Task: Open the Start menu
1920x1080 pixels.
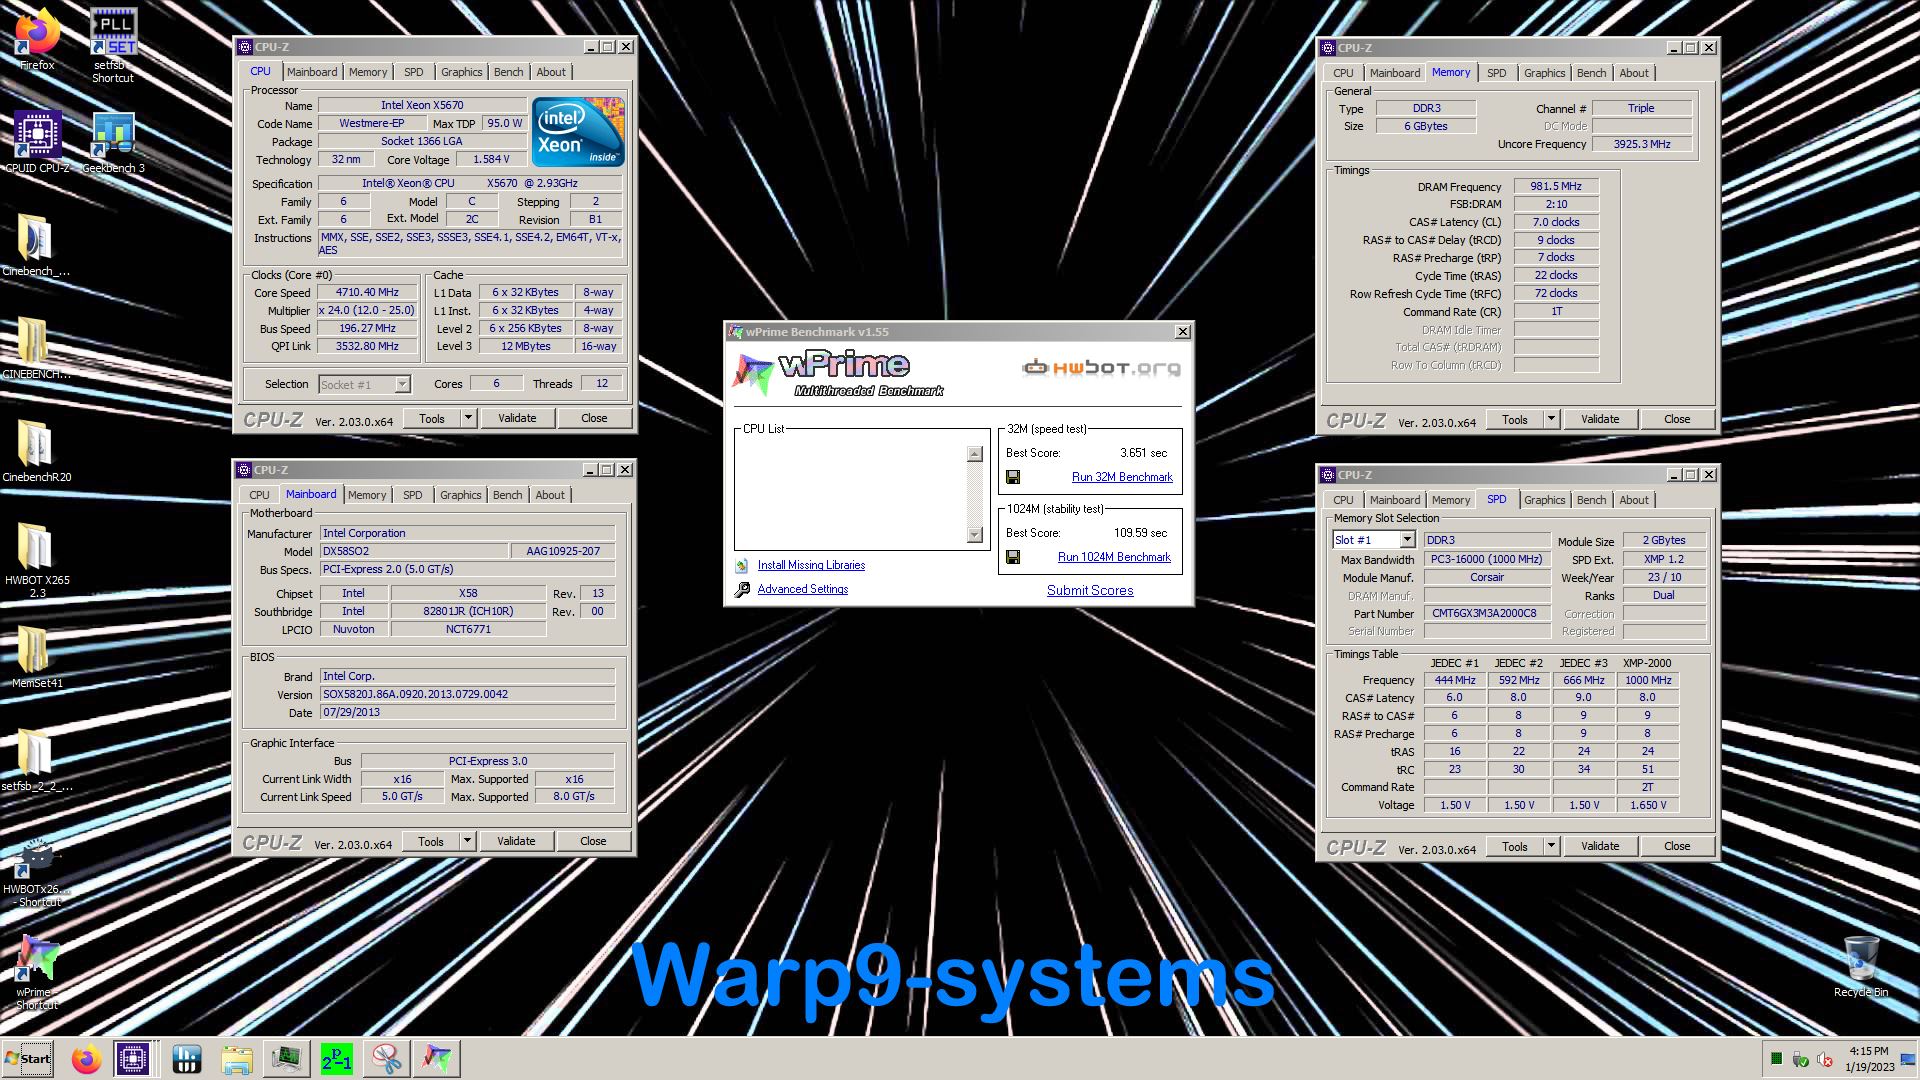Action: (28, 1059)
